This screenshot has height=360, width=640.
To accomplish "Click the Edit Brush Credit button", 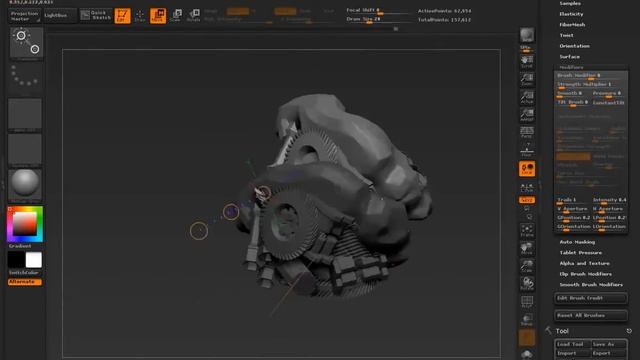I will [x=591, y=298].
